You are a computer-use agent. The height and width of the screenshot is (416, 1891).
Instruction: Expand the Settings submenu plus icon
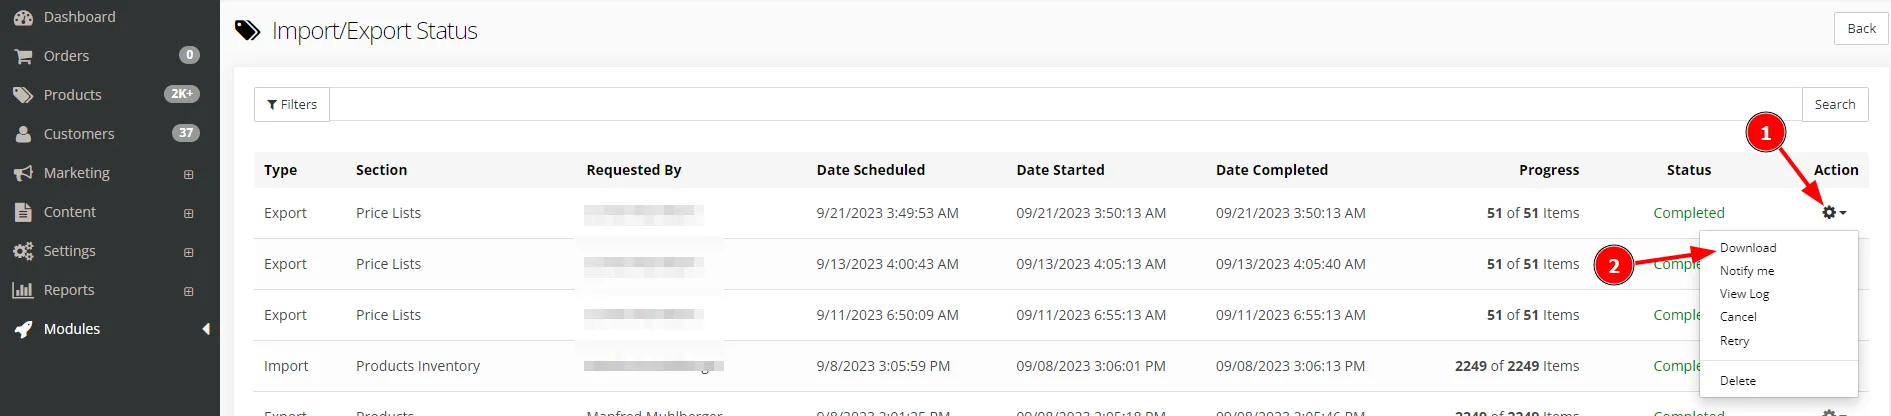coord(188,252)
